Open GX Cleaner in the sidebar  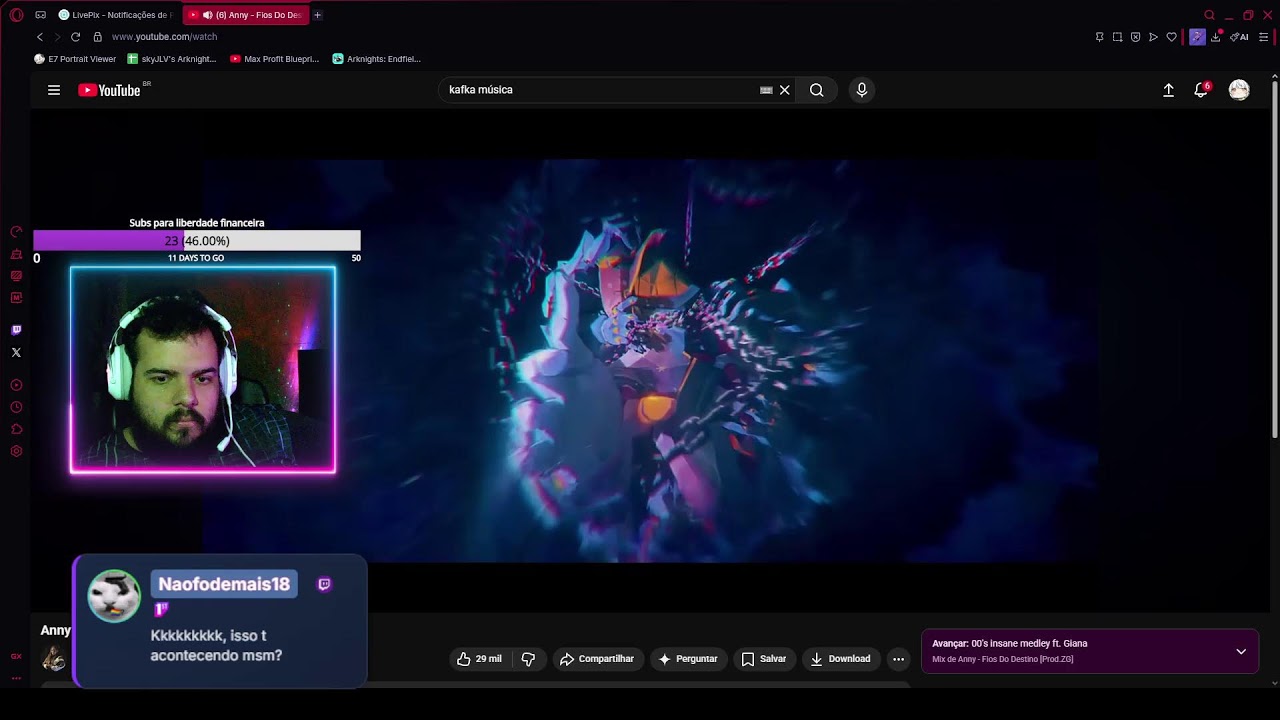coord(16,254)
